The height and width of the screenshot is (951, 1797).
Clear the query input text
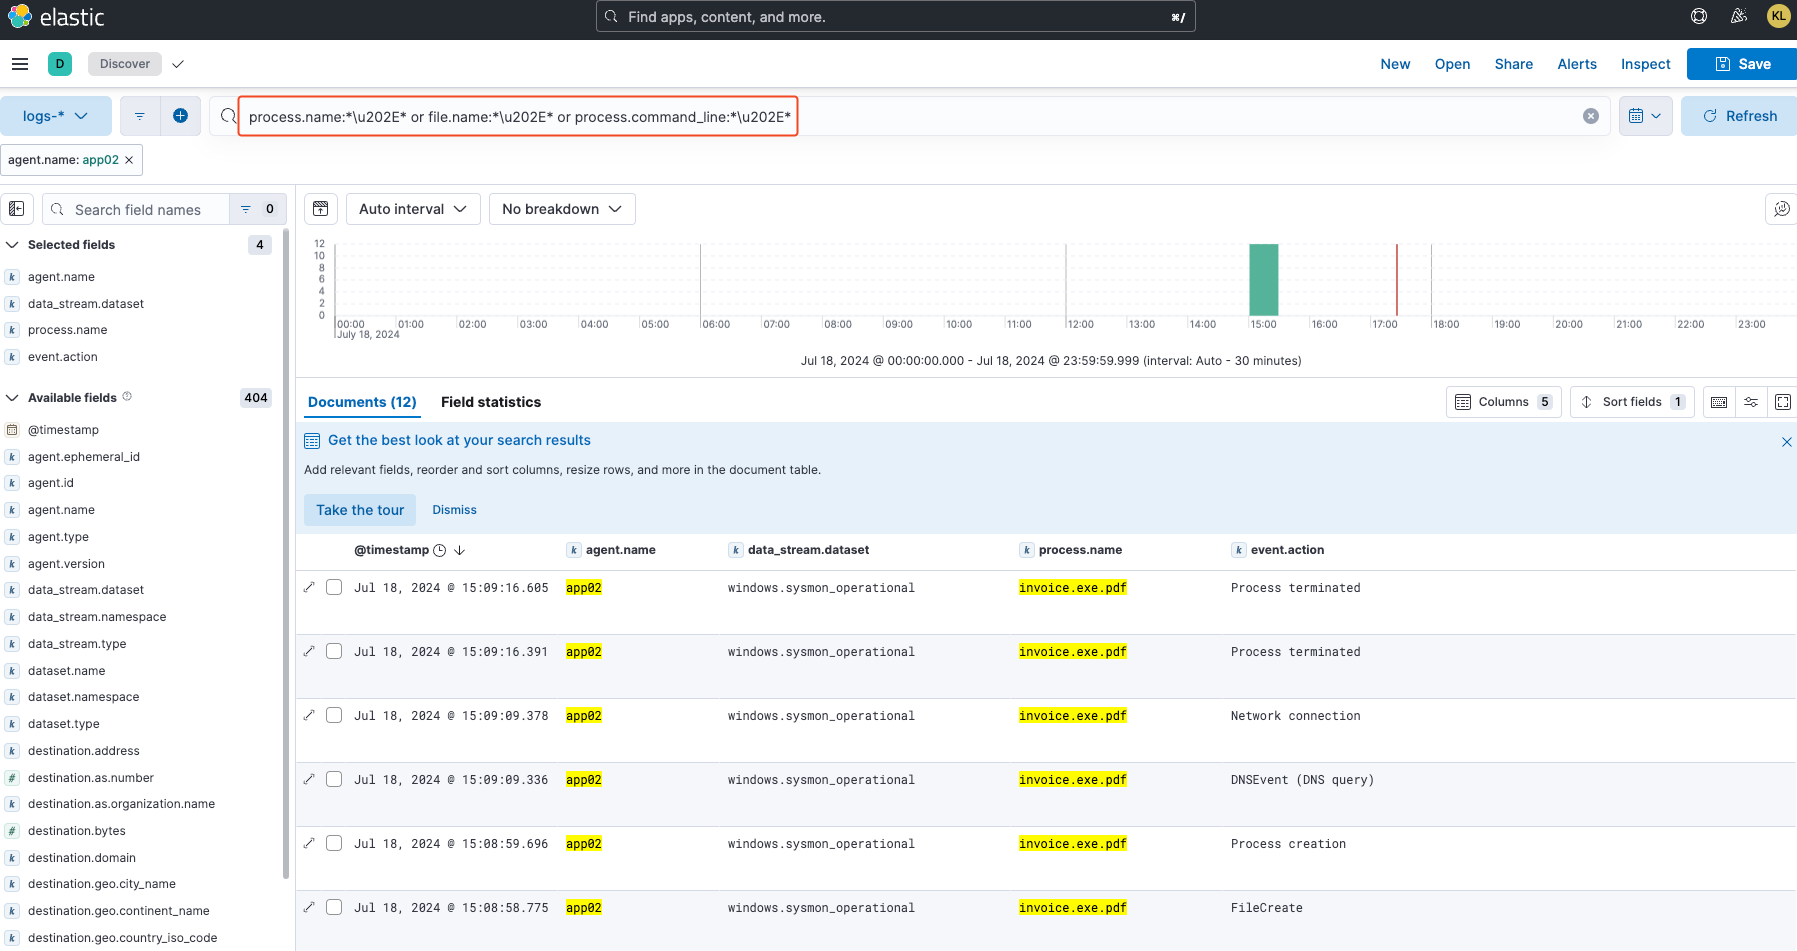(x=1591, y=116)
